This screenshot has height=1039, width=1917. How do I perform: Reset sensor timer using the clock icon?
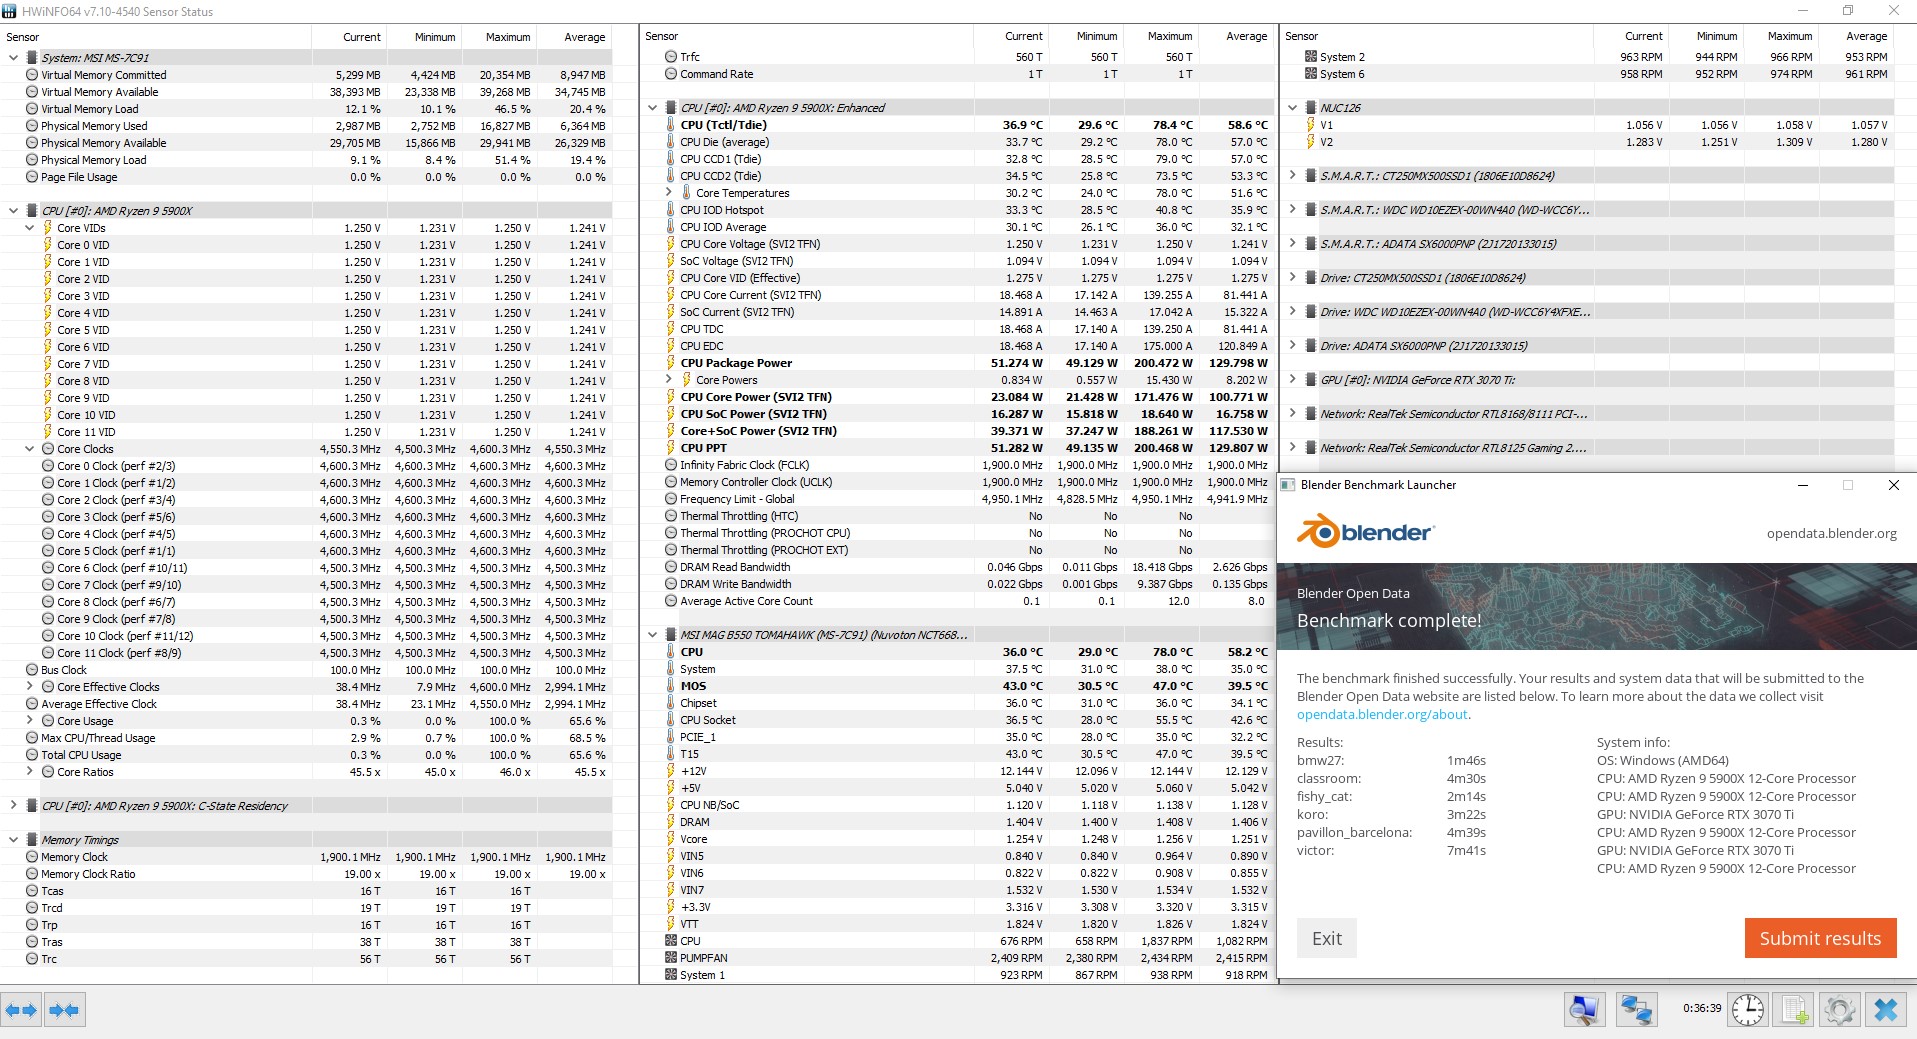coord(1748,1010)
